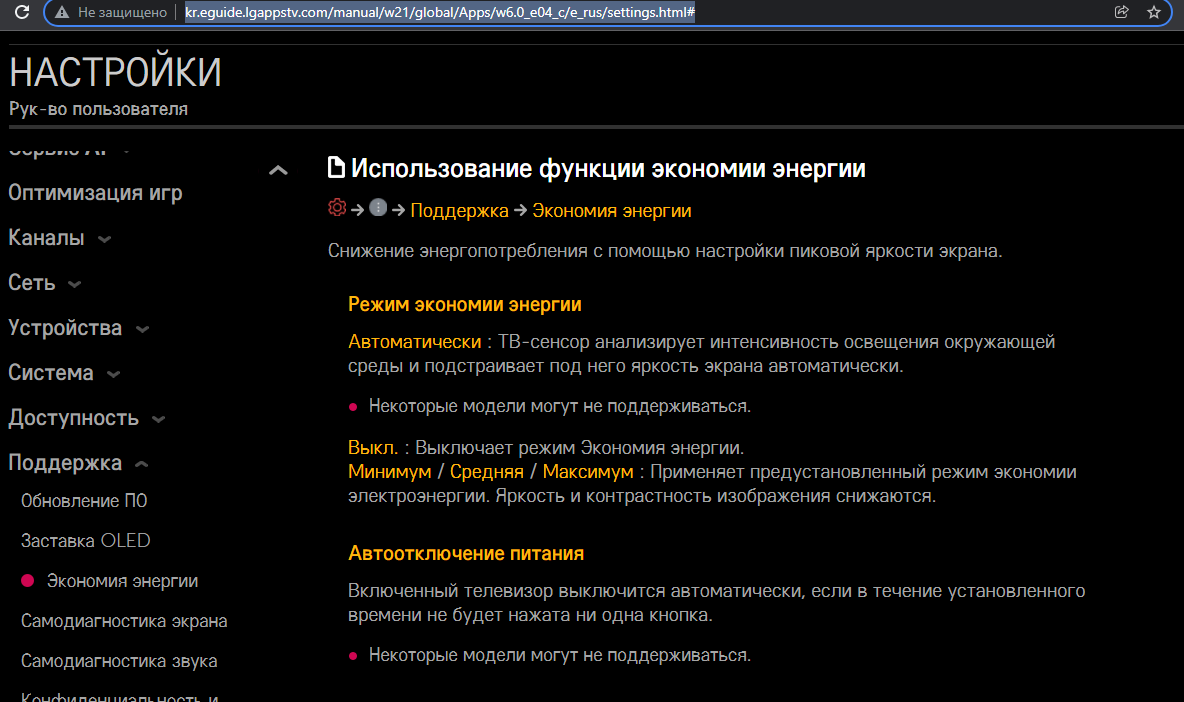Click the document icon beside the section heading
1184x702 pixels.
pos(337,168)
